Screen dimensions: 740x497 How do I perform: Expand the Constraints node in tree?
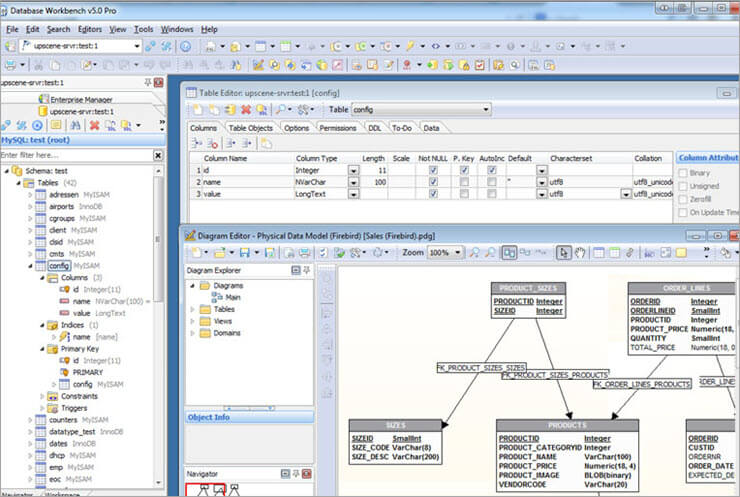(x=42, y=396)
